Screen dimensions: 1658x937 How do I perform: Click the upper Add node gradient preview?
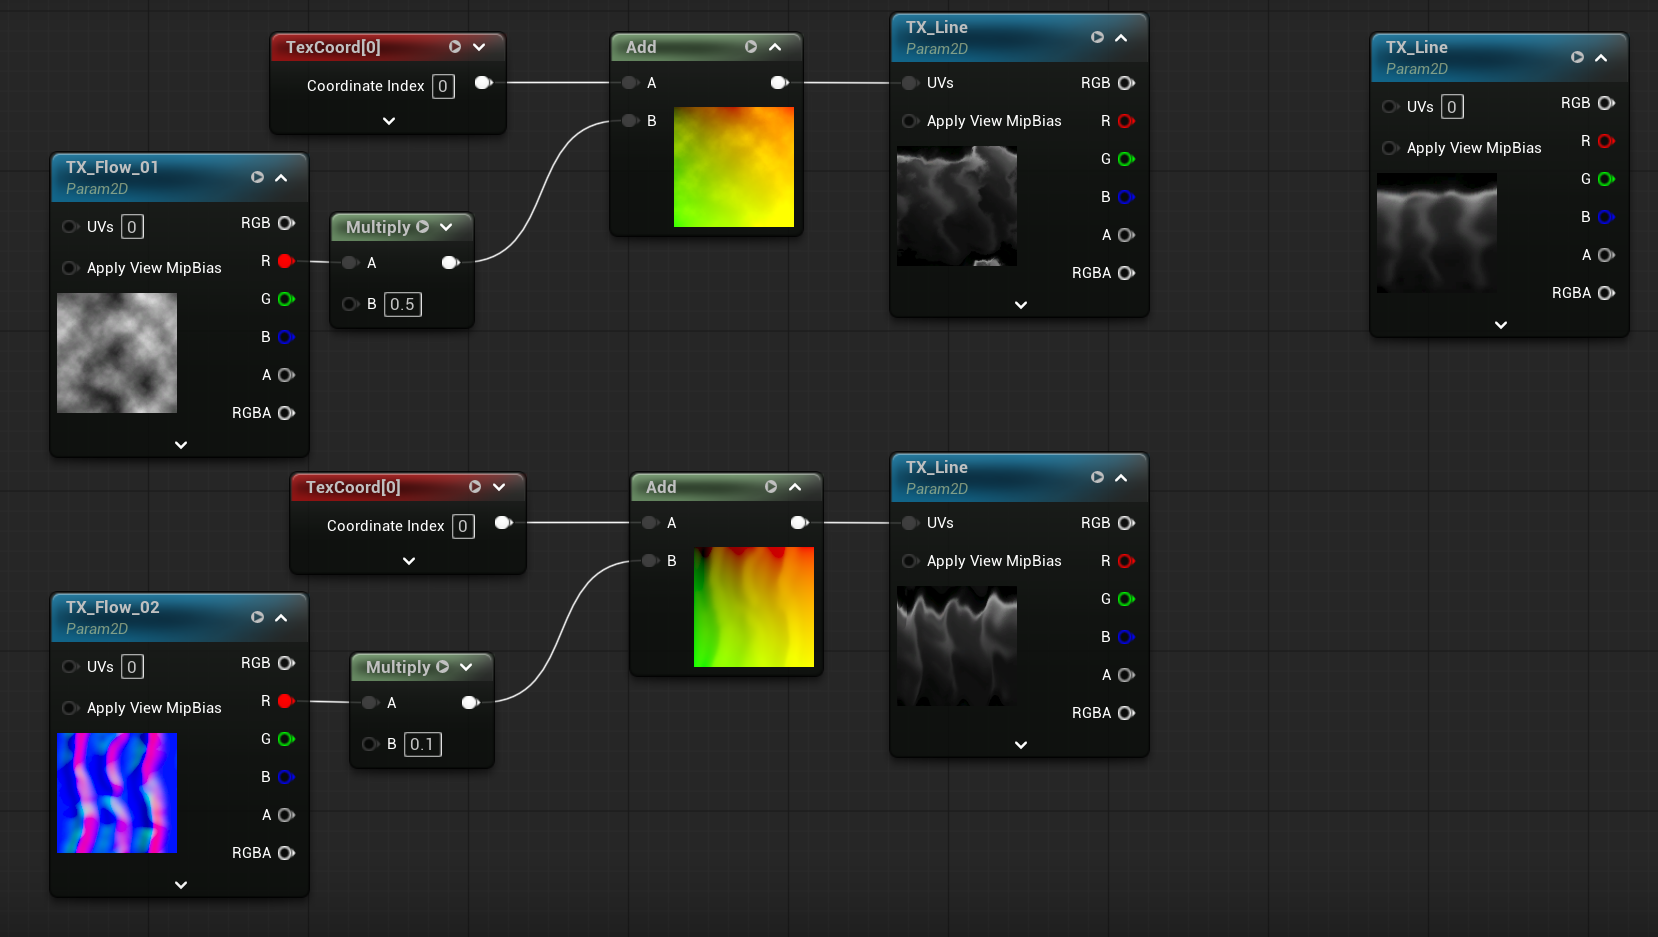[x=734, y=167]
